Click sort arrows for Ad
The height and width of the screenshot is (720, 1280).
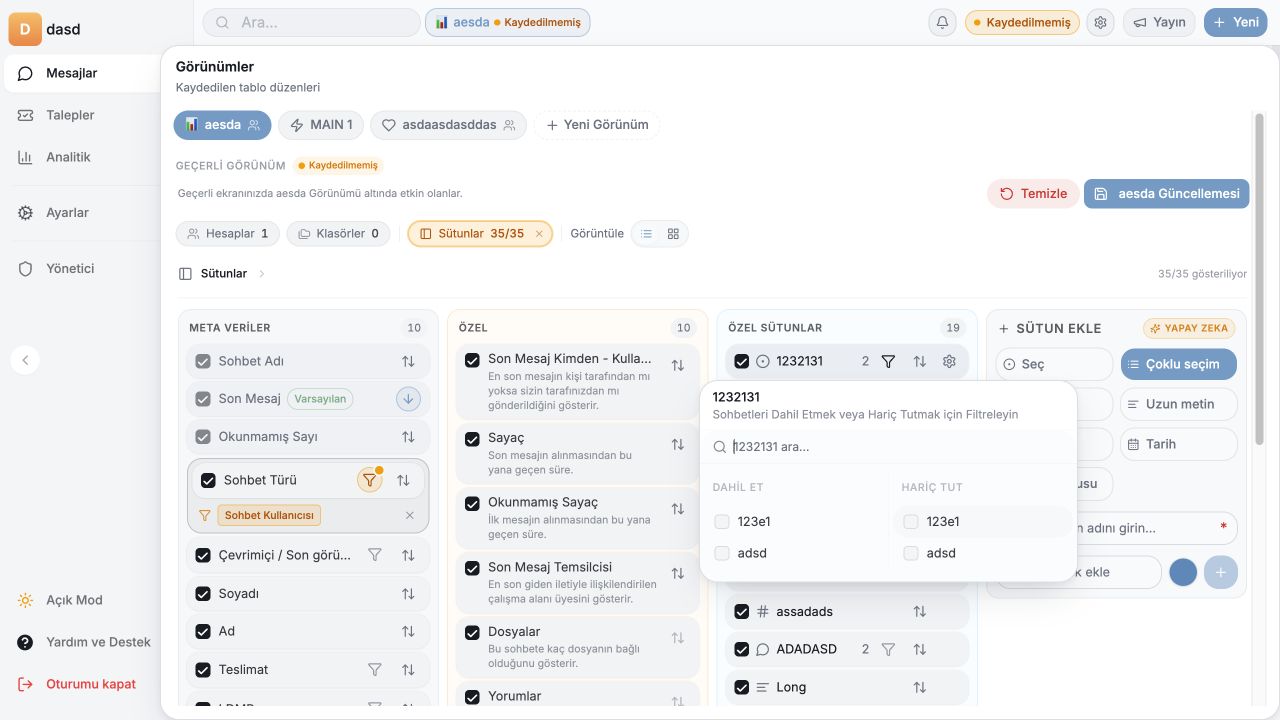tap(408, 632)
